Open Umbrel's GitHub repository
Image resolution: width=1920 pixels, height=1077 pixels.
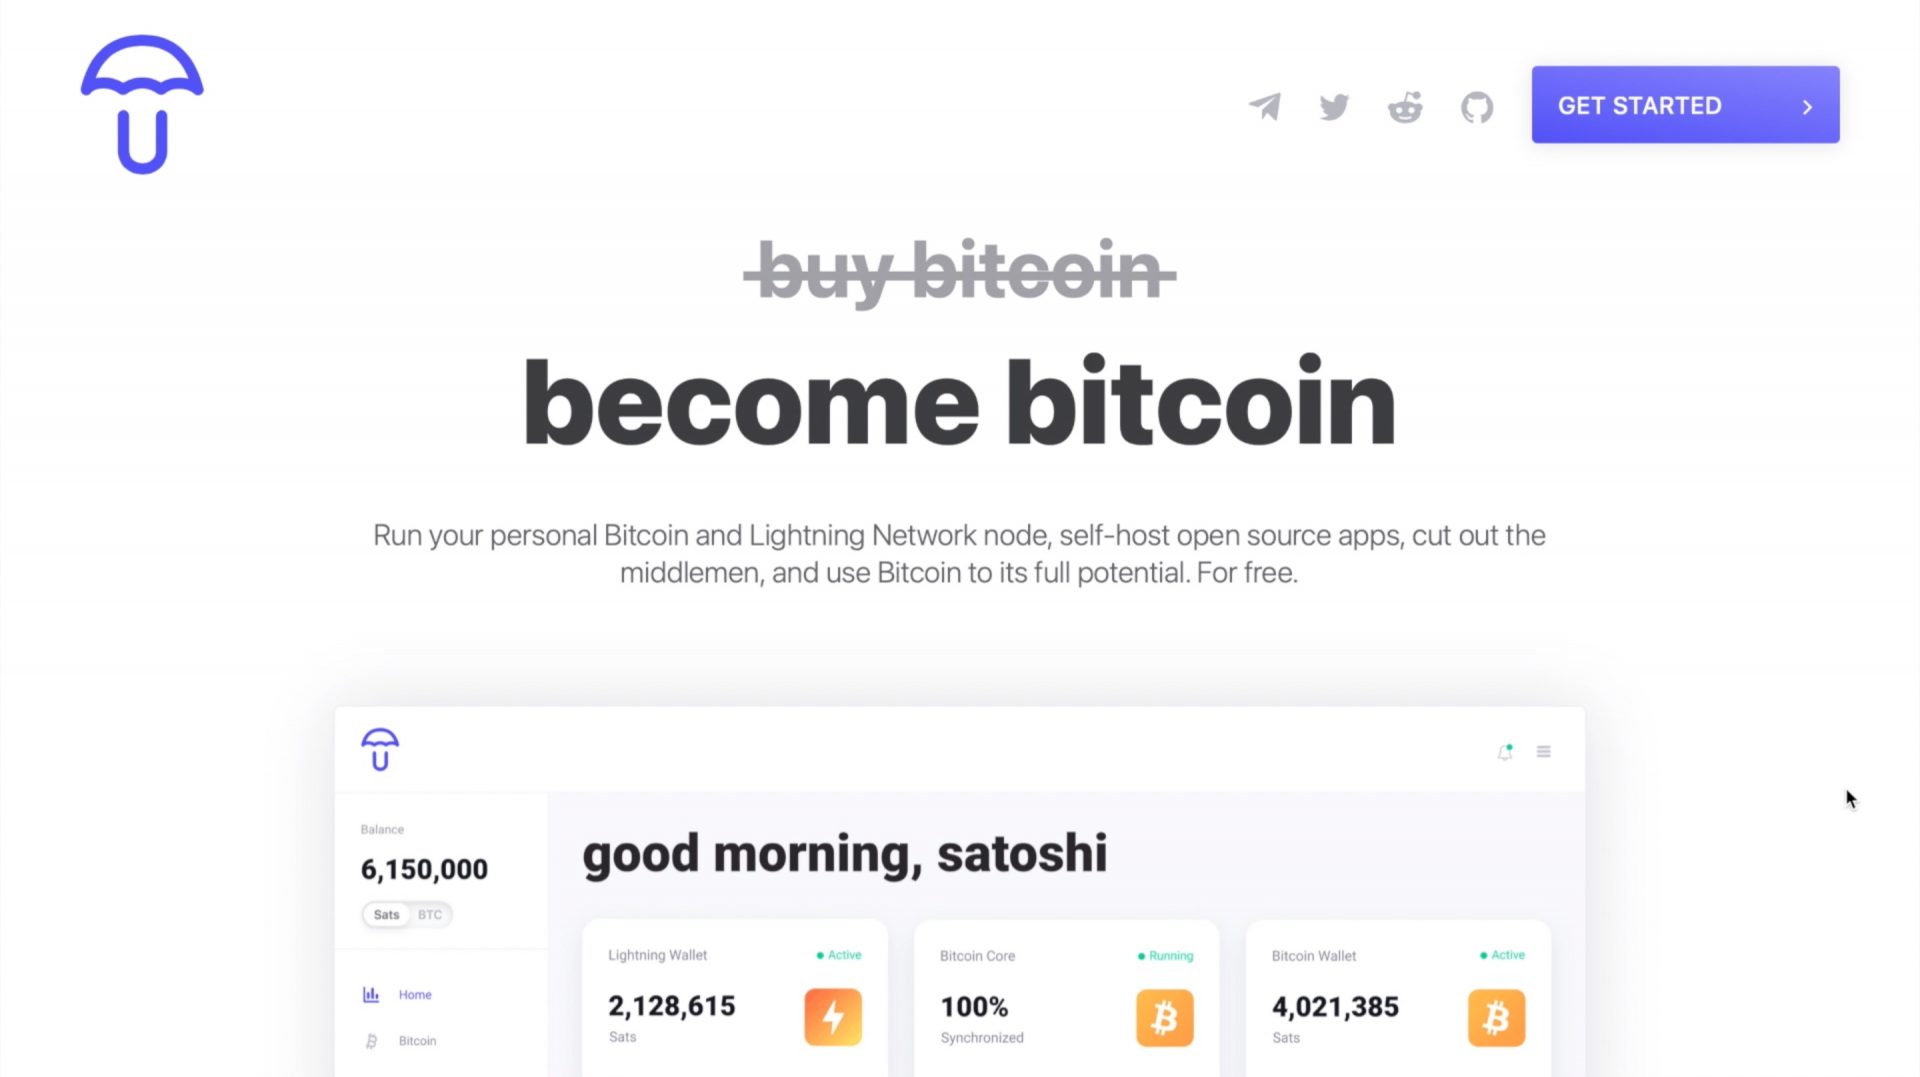point(1476,106)
